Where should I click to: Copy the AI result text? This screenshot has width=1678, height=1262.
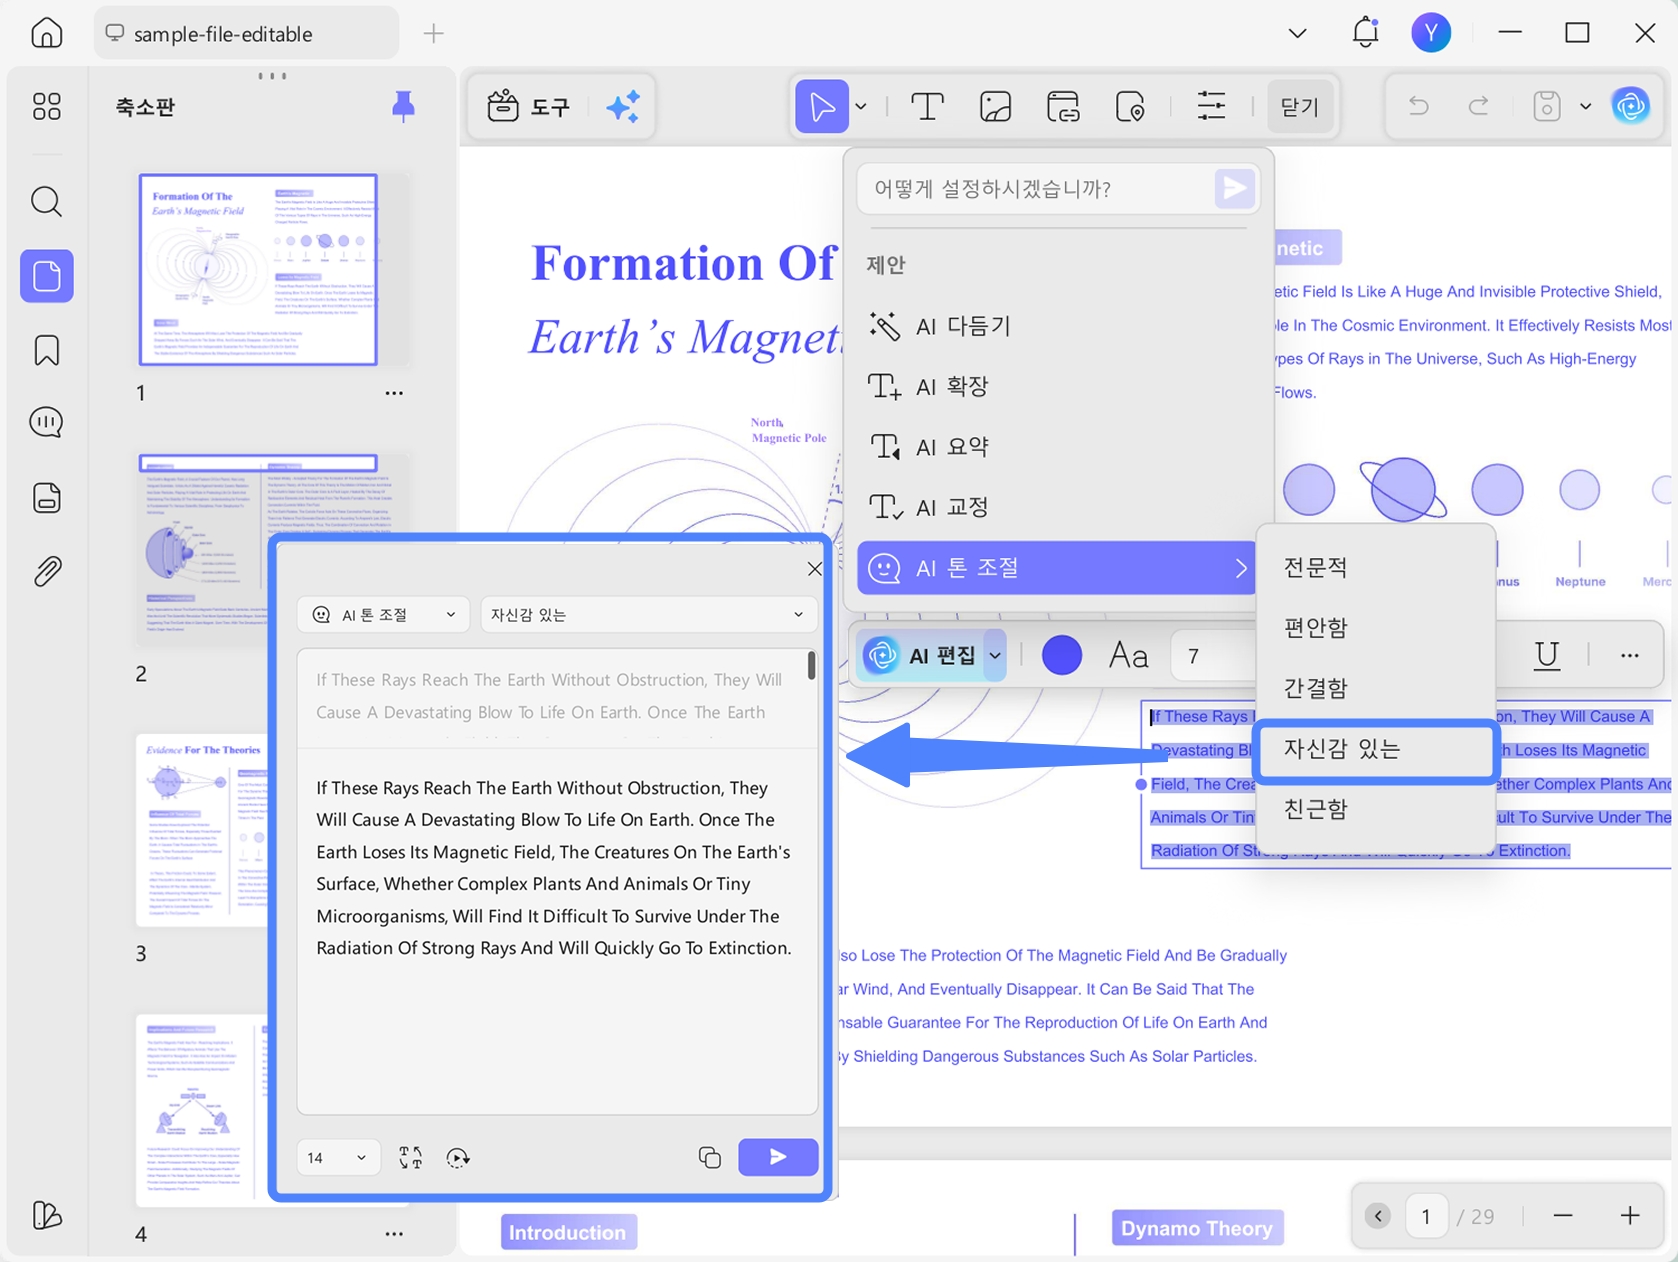710,1157
